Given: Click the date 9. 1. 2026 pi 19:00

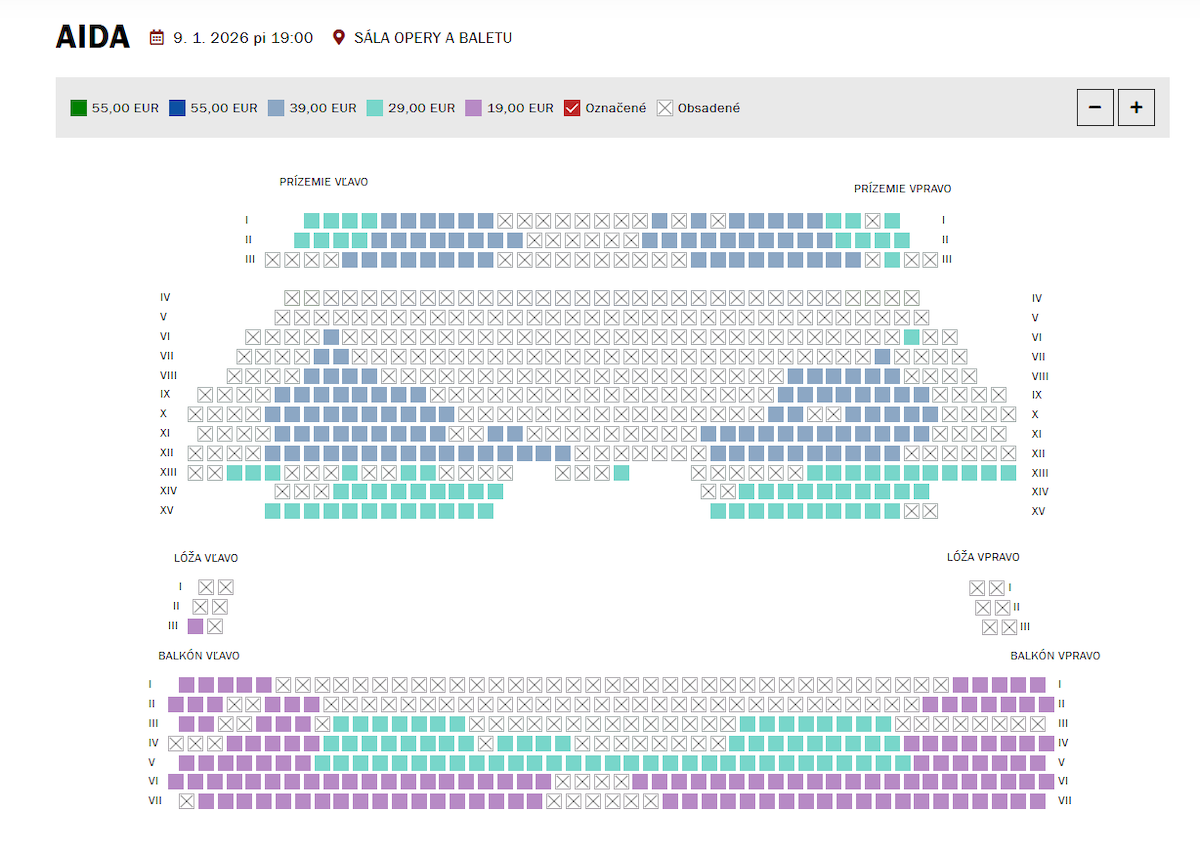Looking at the screenshot, I should tap(243, 38).
